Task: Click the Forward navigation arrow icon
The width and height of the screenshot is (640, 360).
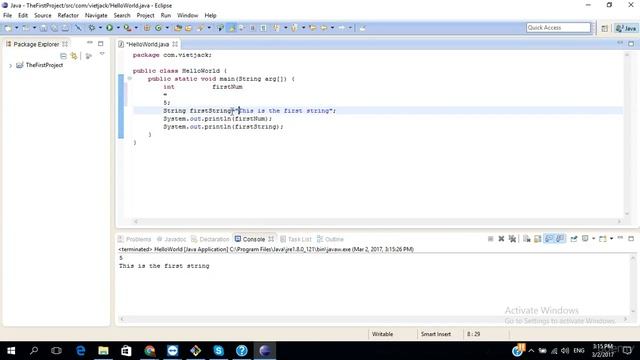Action: [342, 28]
